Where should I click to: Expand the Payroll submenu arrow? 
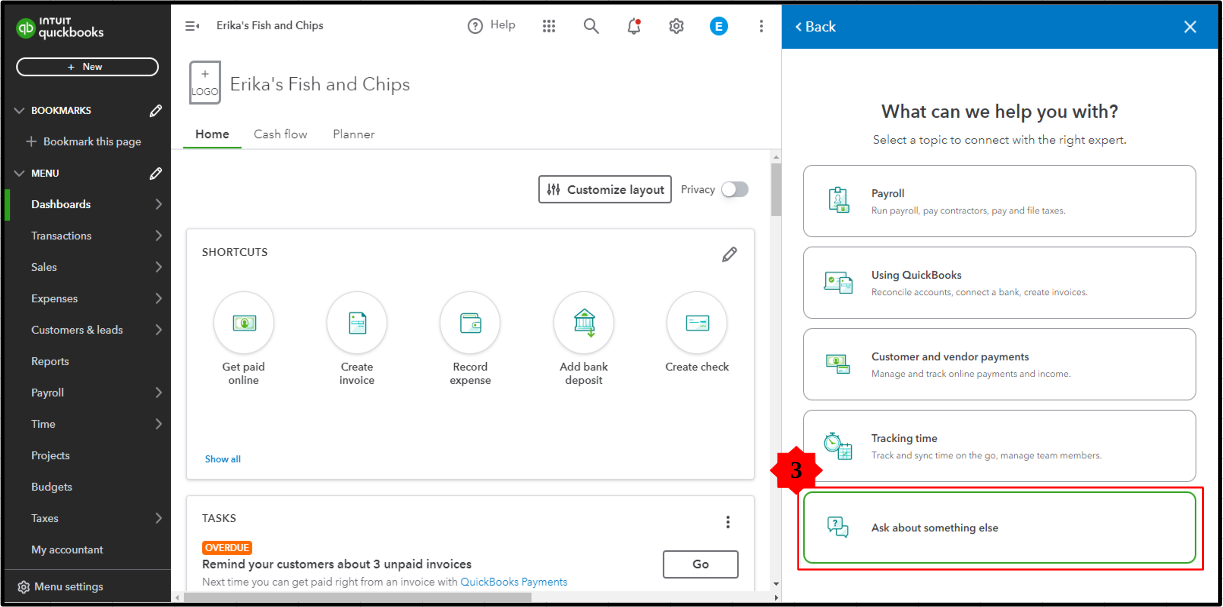coord(158,393)
